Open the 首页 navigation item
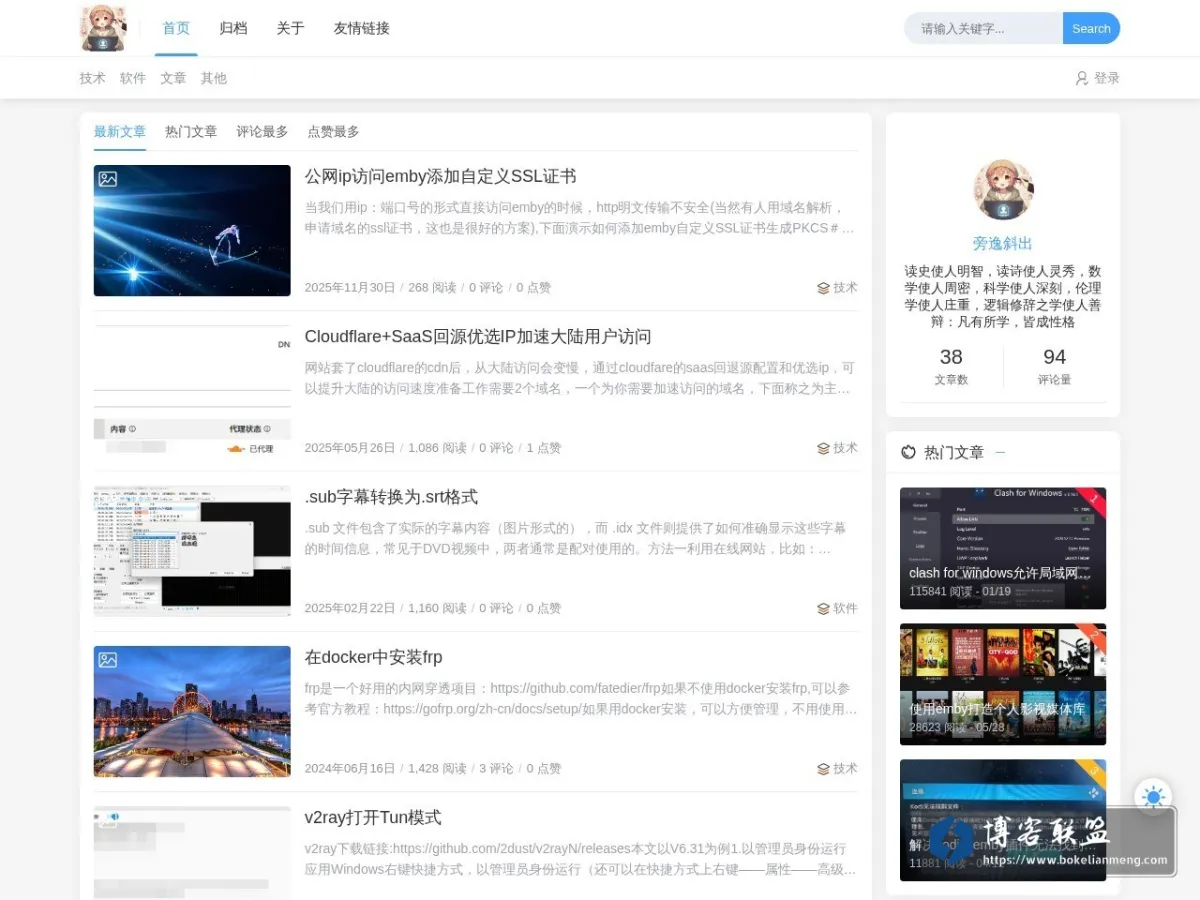 click(x=176, y=28)
